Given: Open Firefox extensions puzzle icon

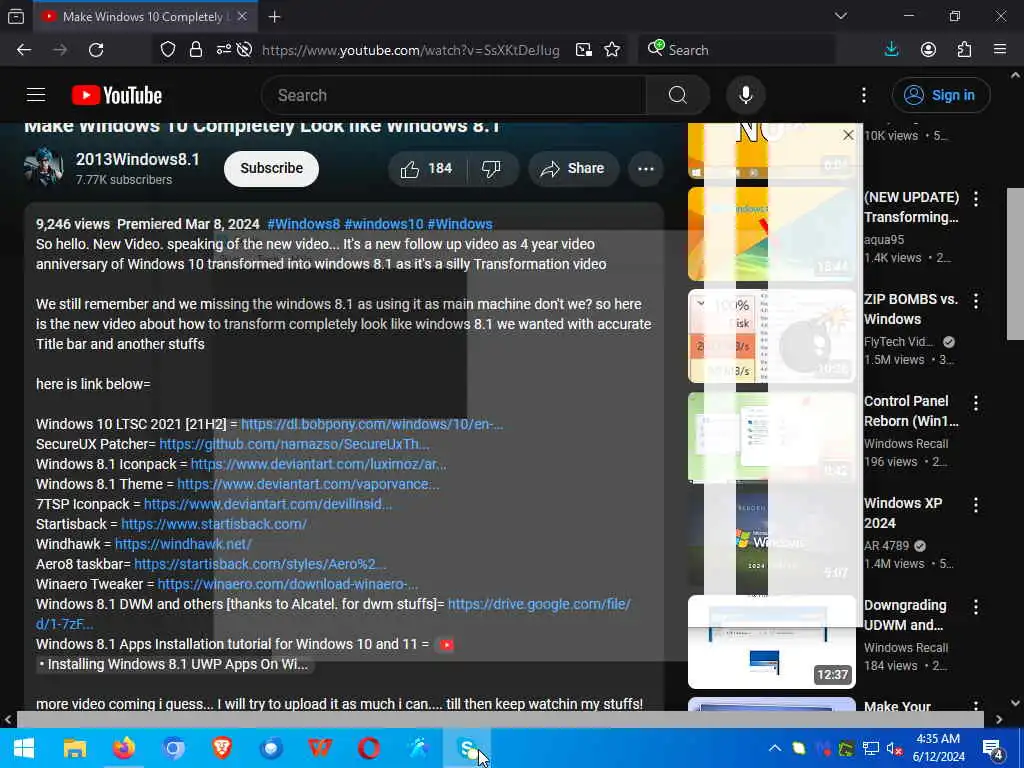Looking at the screenshot, I should (964, 50).
